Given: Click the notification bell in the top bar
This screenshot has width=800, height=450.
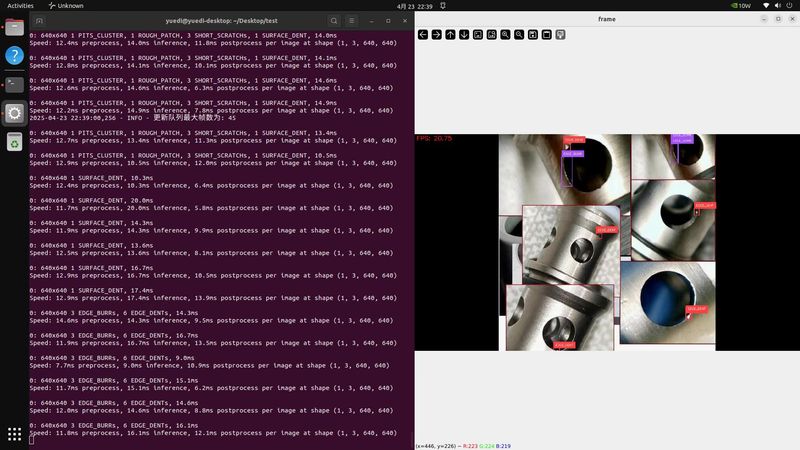Looking at the screenshot, I should tap(443, 6).
